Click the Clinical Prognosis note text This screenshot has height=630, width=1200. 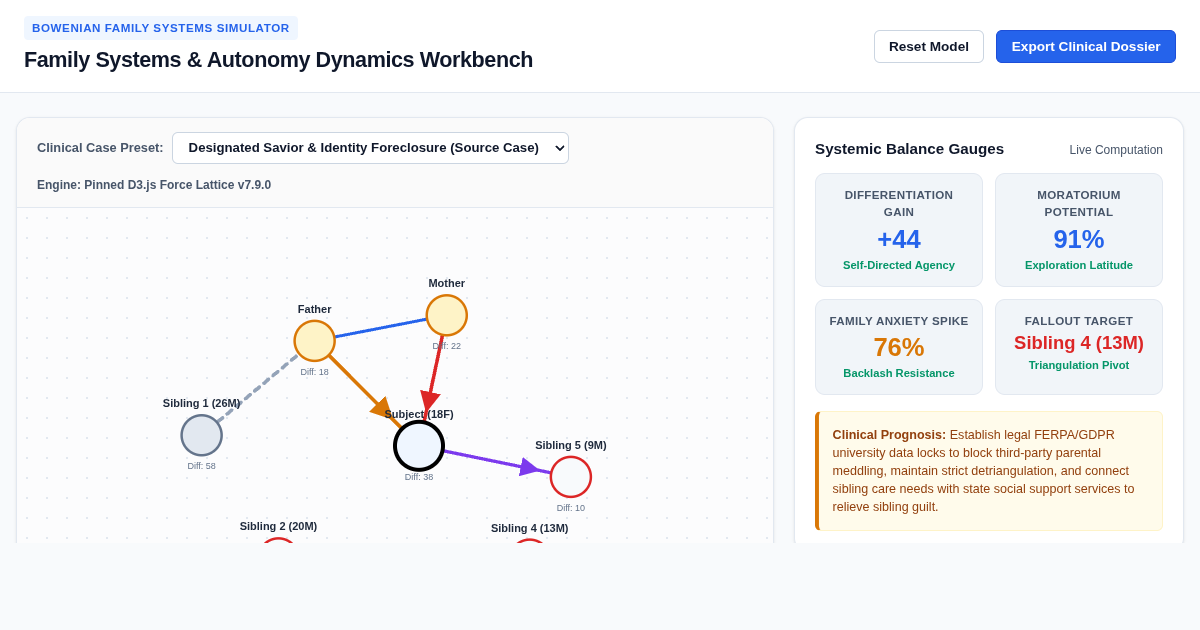(989, 471)
